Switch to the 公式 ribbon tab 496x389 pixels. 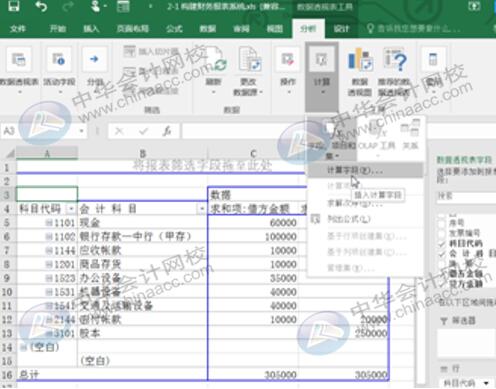tap(174, 29)
